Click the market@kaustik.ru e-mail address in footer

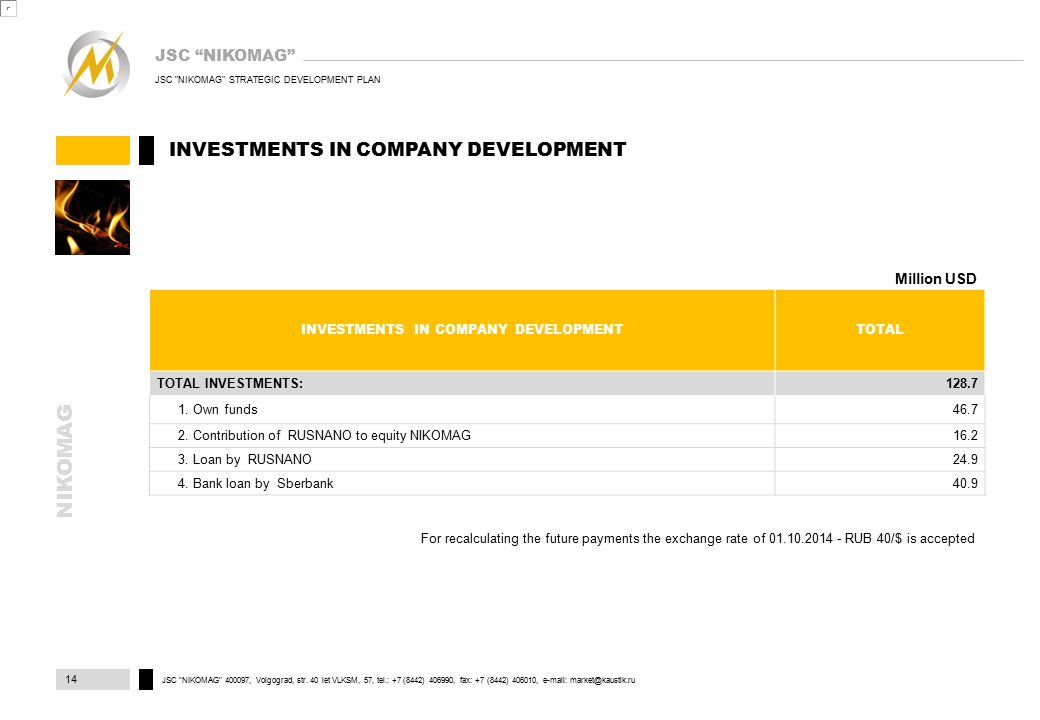[x=602, y=680]
